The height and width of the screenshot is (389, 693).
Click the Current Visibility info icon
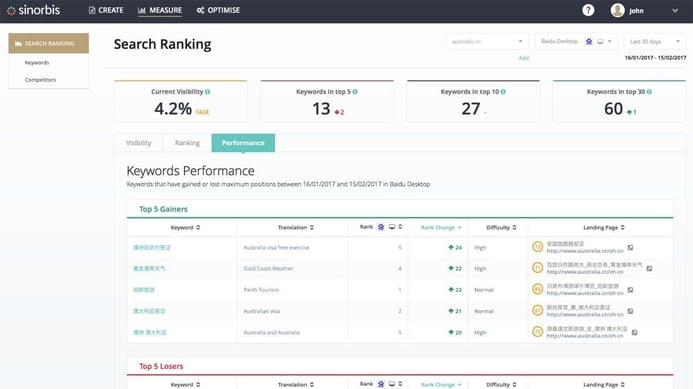point(208,92)
